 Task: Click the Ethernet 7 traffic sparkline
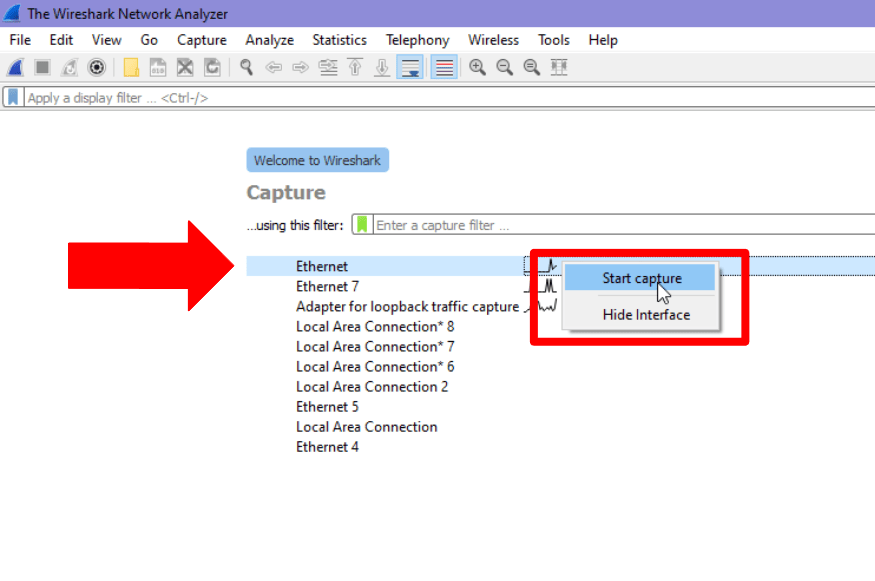click(540, 286)
